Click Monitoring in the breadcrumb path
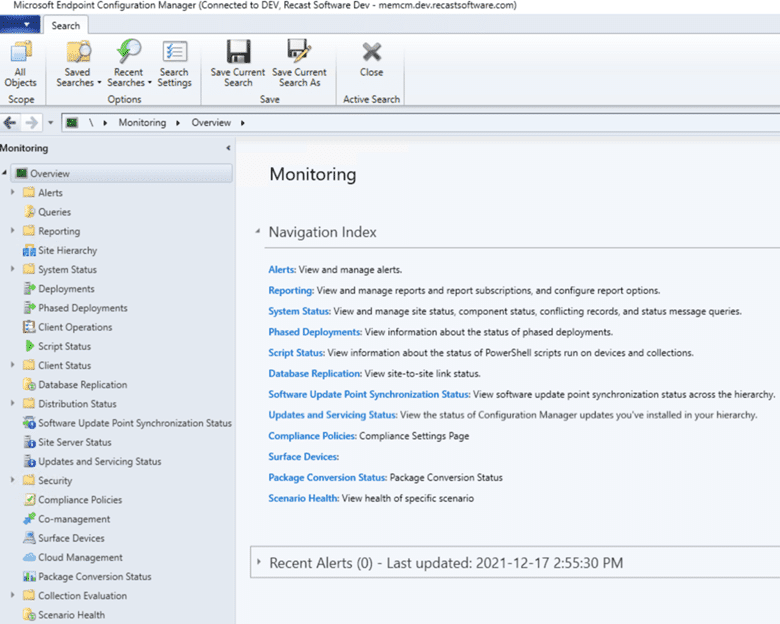The width and height of the screenshot is (780, 624). [142, 123]
